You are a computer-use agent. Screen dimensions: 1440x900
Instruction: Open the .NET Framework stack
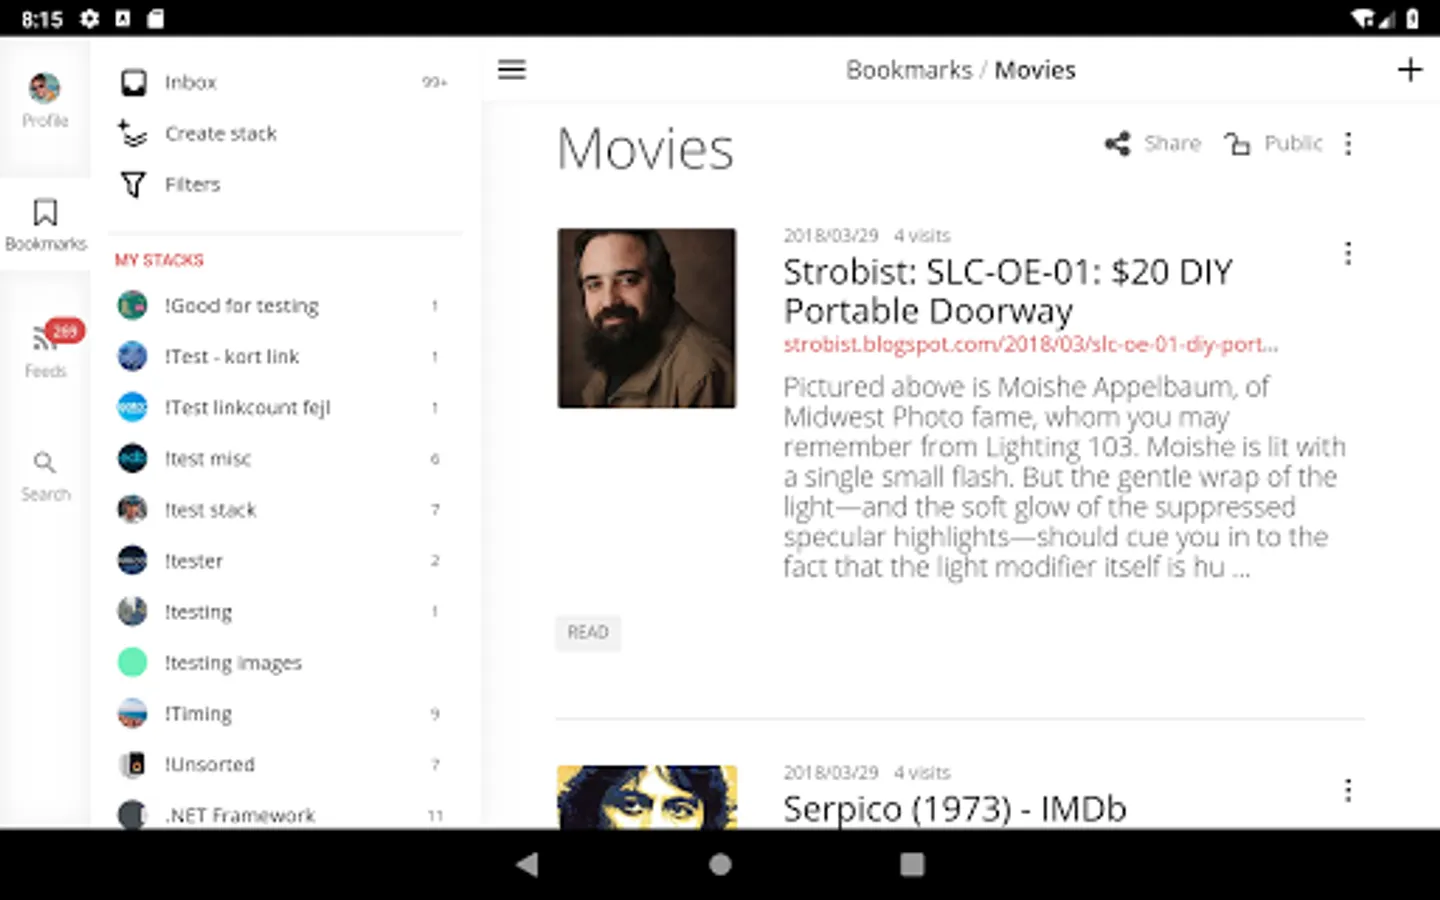point(280,814)
